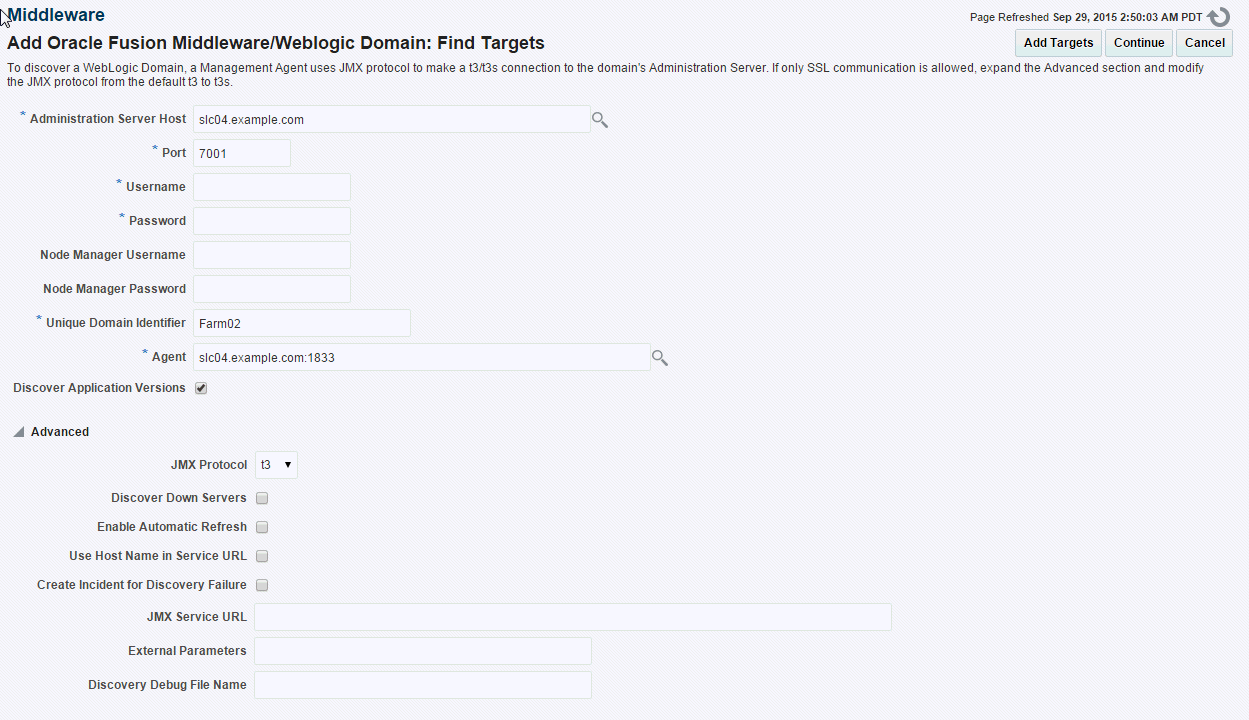Image resolution: width=1249 pixels, height=720 pixels.
Task: Focus the Administration Server Host field
Action: [x=392, y=119]
